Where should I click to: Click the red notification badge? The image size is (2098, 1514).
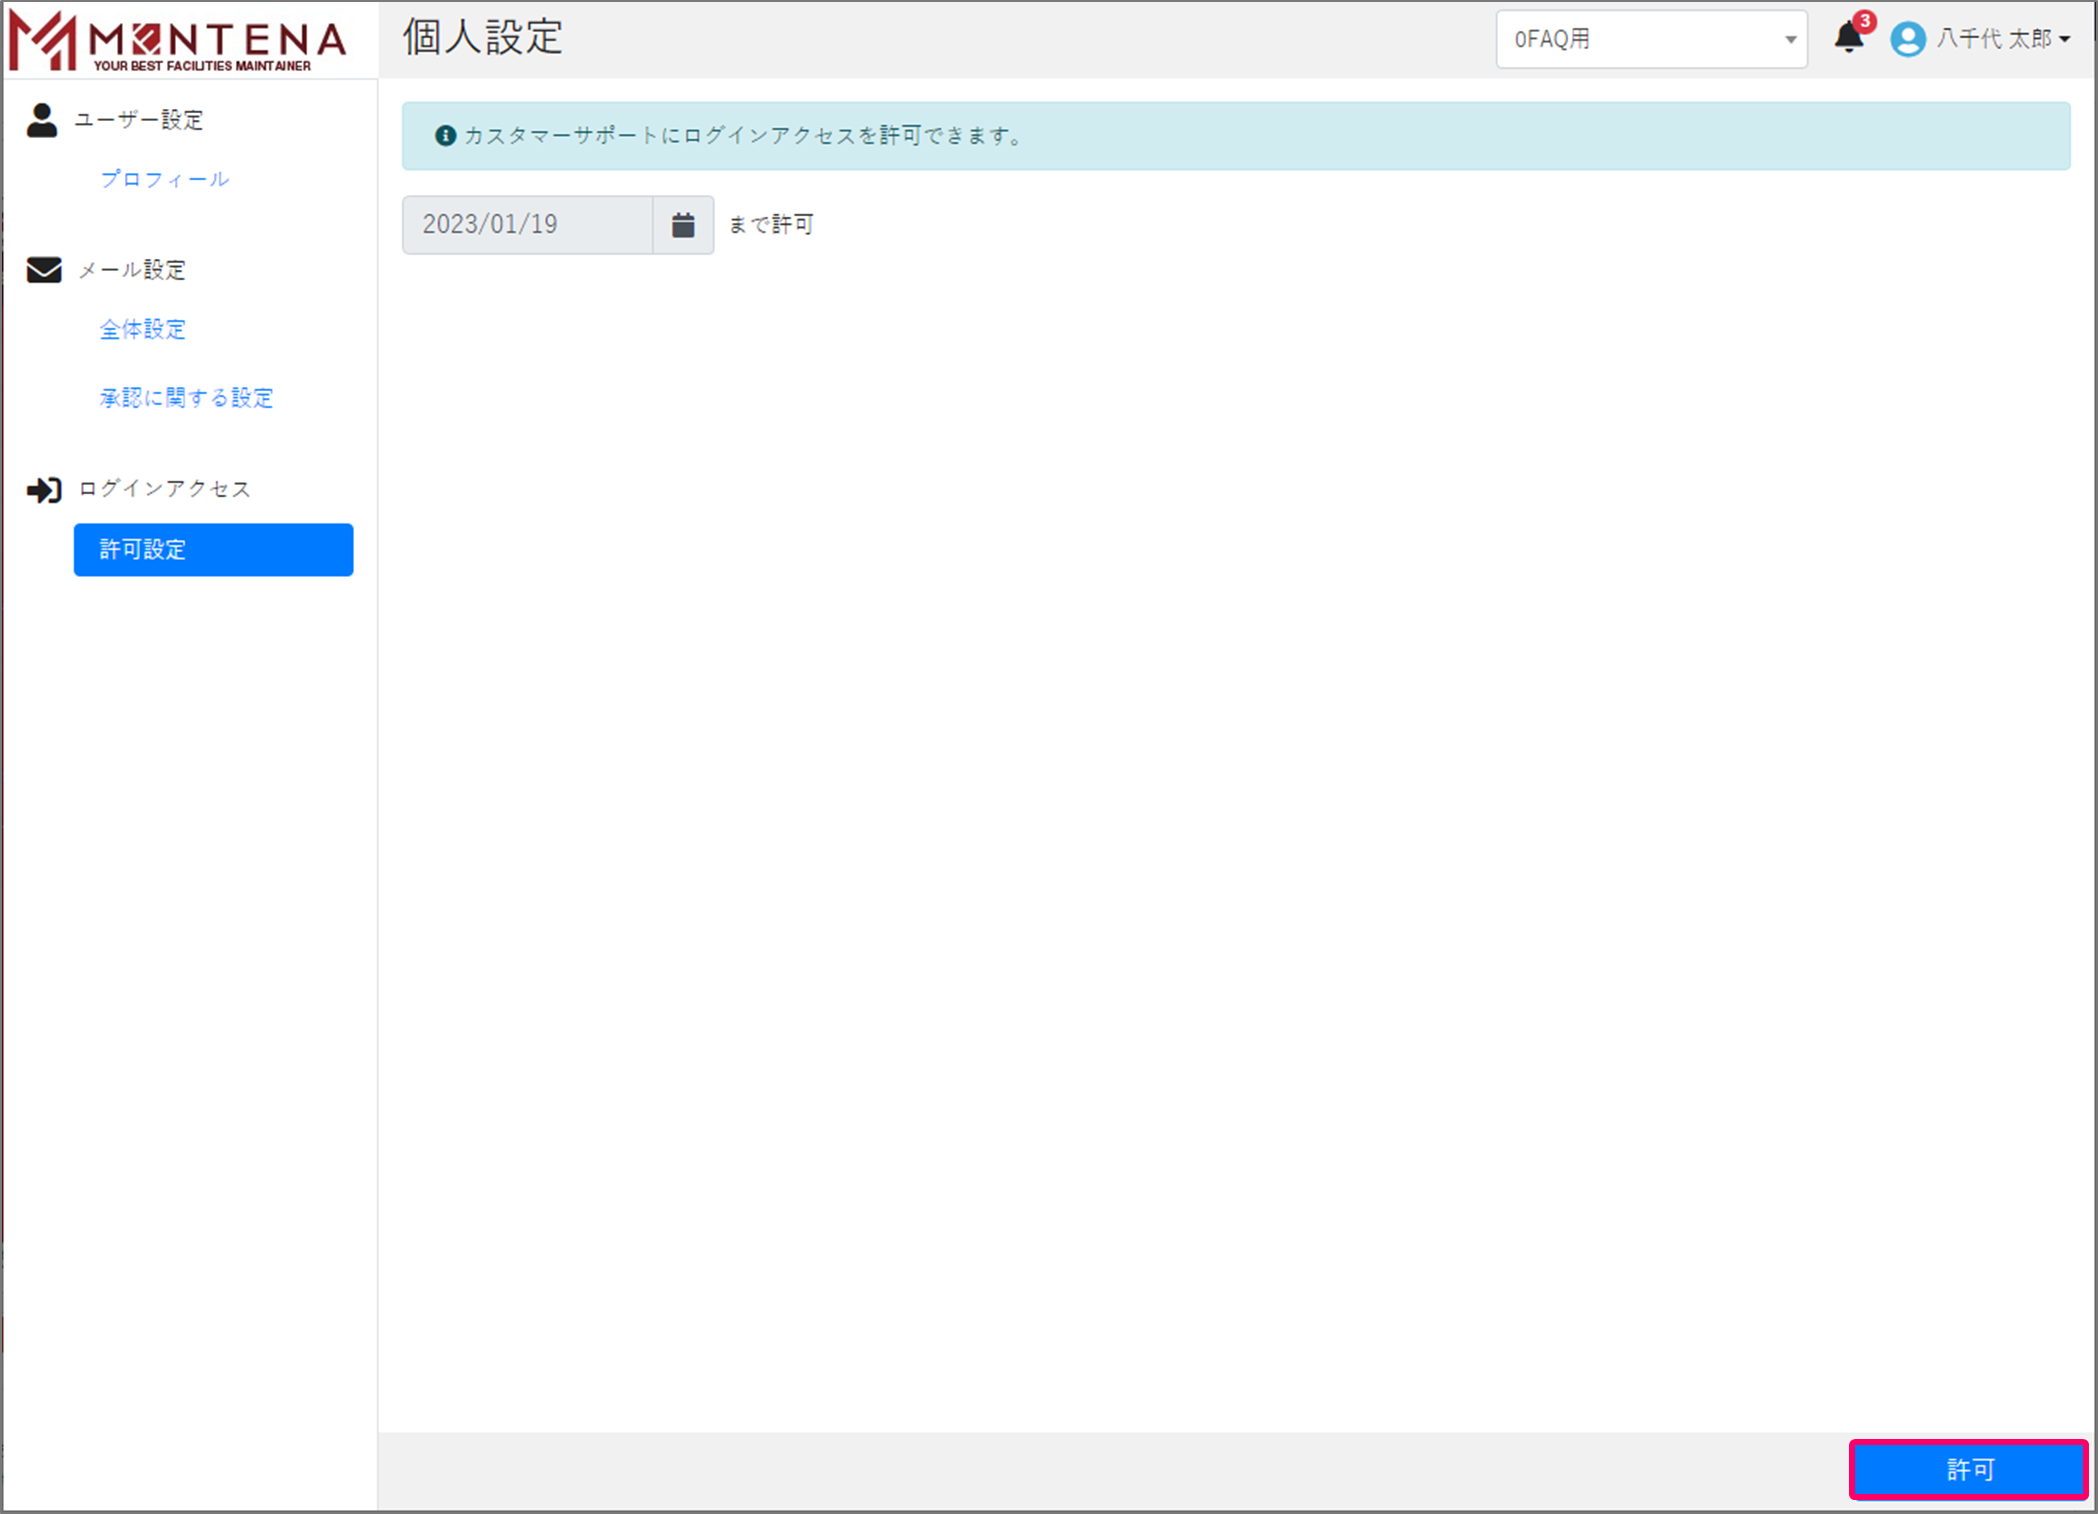tap(1865, 21)
